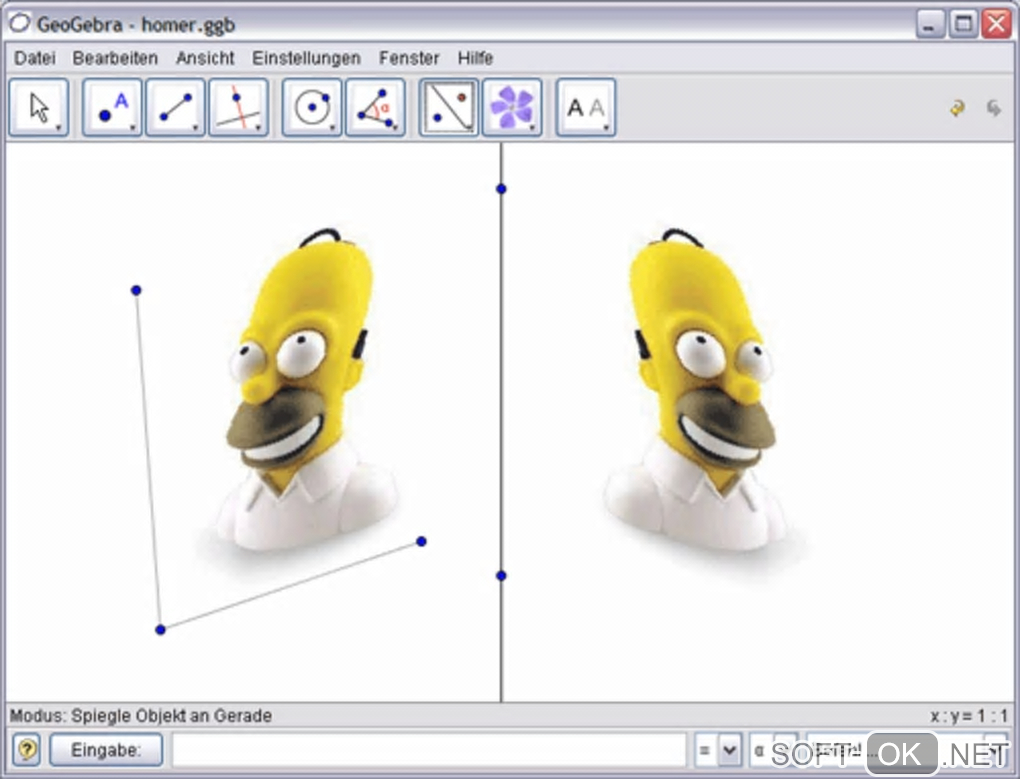Click the bottom corner blue point of the polyline

tap(161, 629)
